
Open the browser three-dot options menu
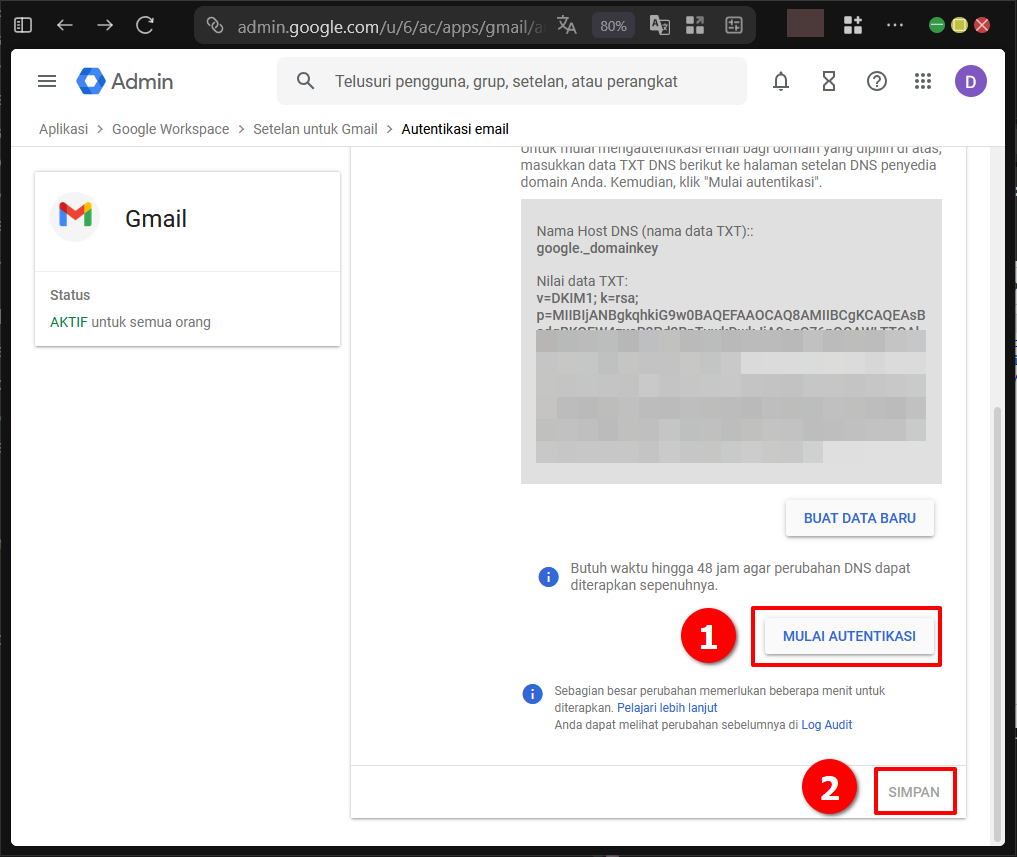(x=894, y=25)
